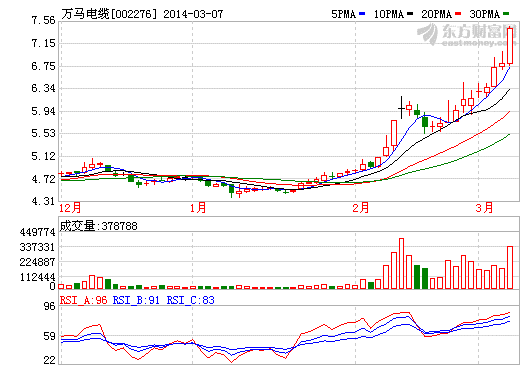
Task: Click the 112444 volume axis label
Action: [x=37, y=277]
